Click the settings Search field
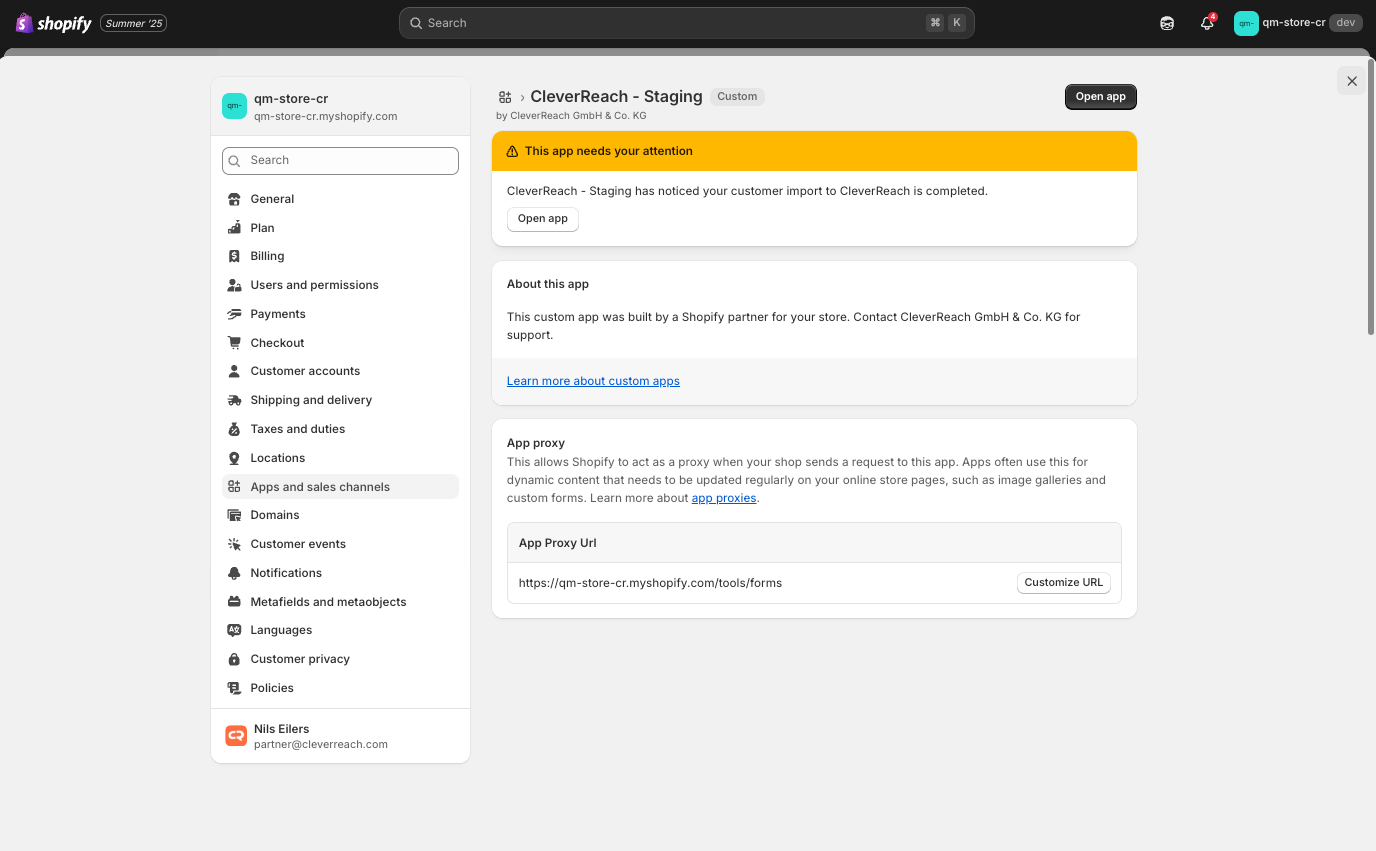 (x=340, y=160)
